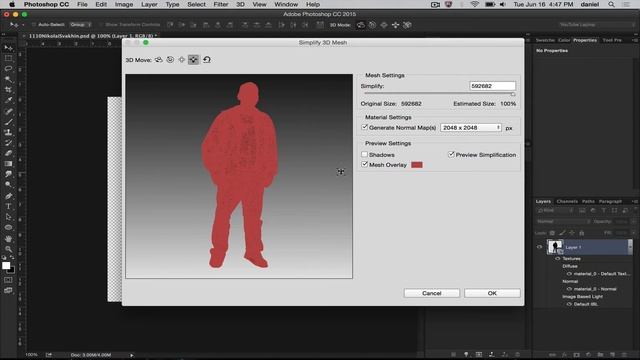Image resolution: width=640 pixels, height=360 pixels.
Task: Open the 3D menu
Action: coord(240,4)
